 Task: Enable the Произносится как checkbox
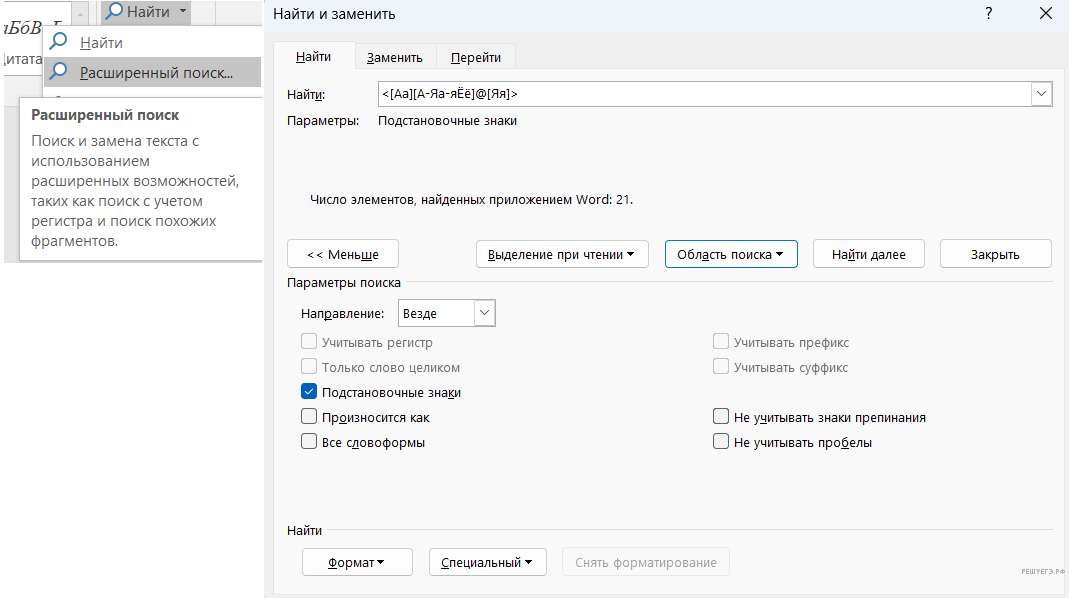pos(309,417)
